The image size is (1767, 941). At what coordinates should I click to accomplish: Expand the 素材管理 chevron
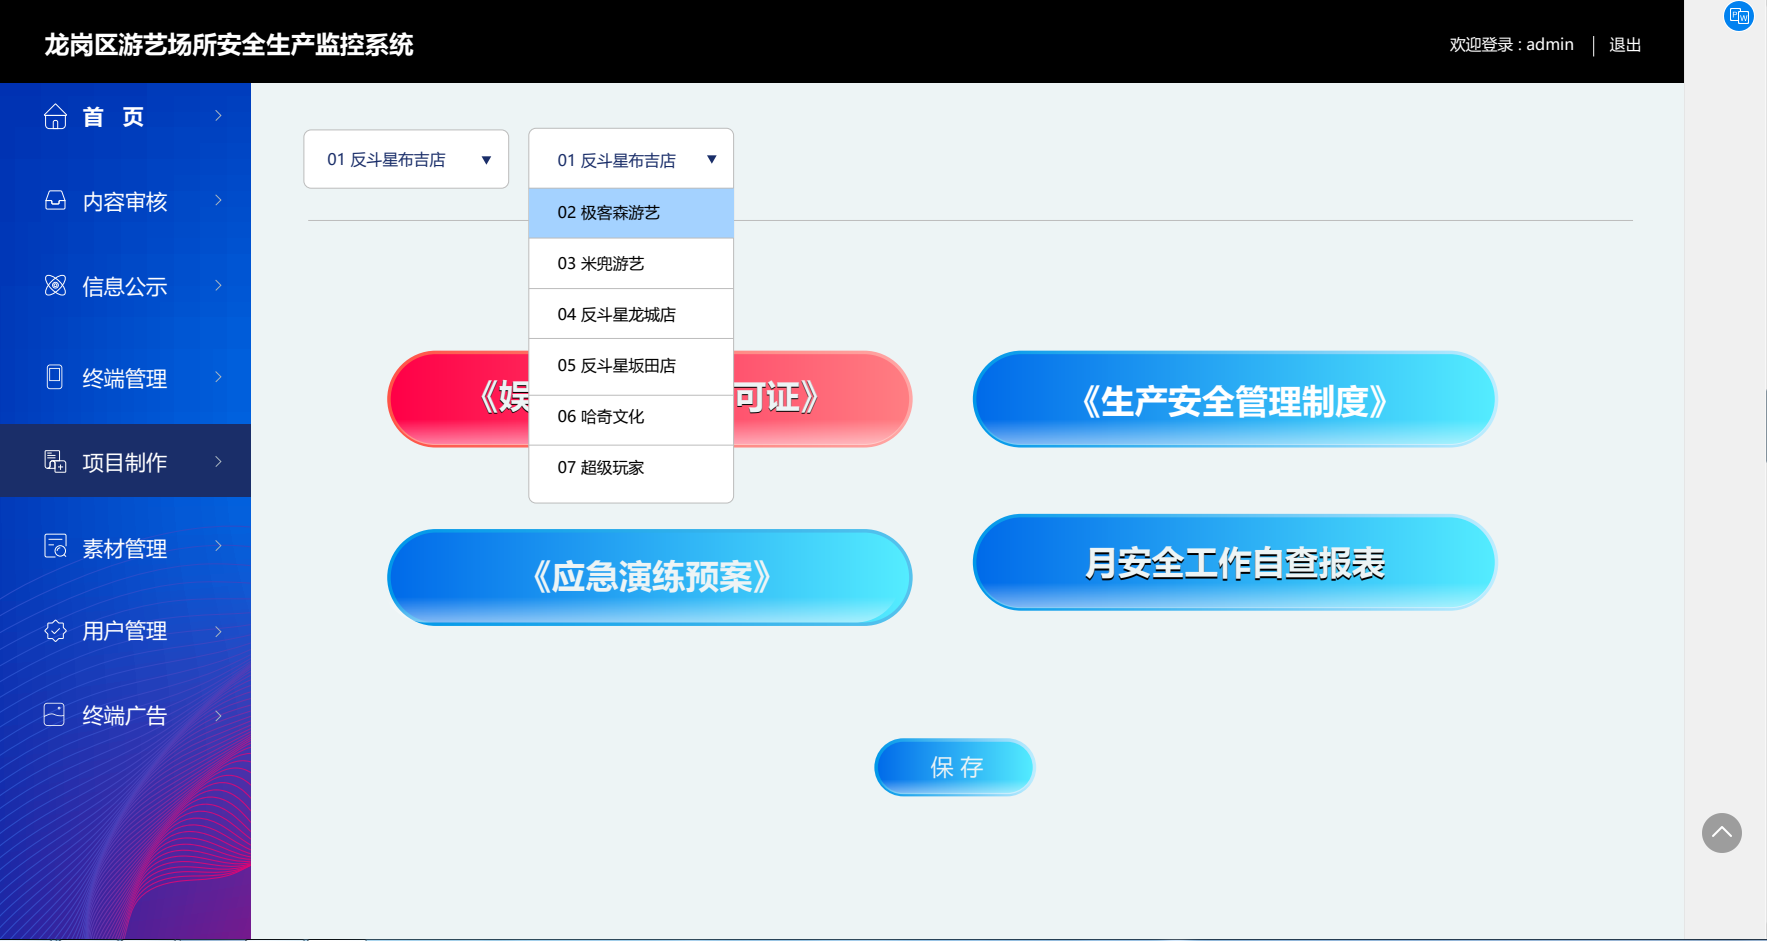point(218,546)
